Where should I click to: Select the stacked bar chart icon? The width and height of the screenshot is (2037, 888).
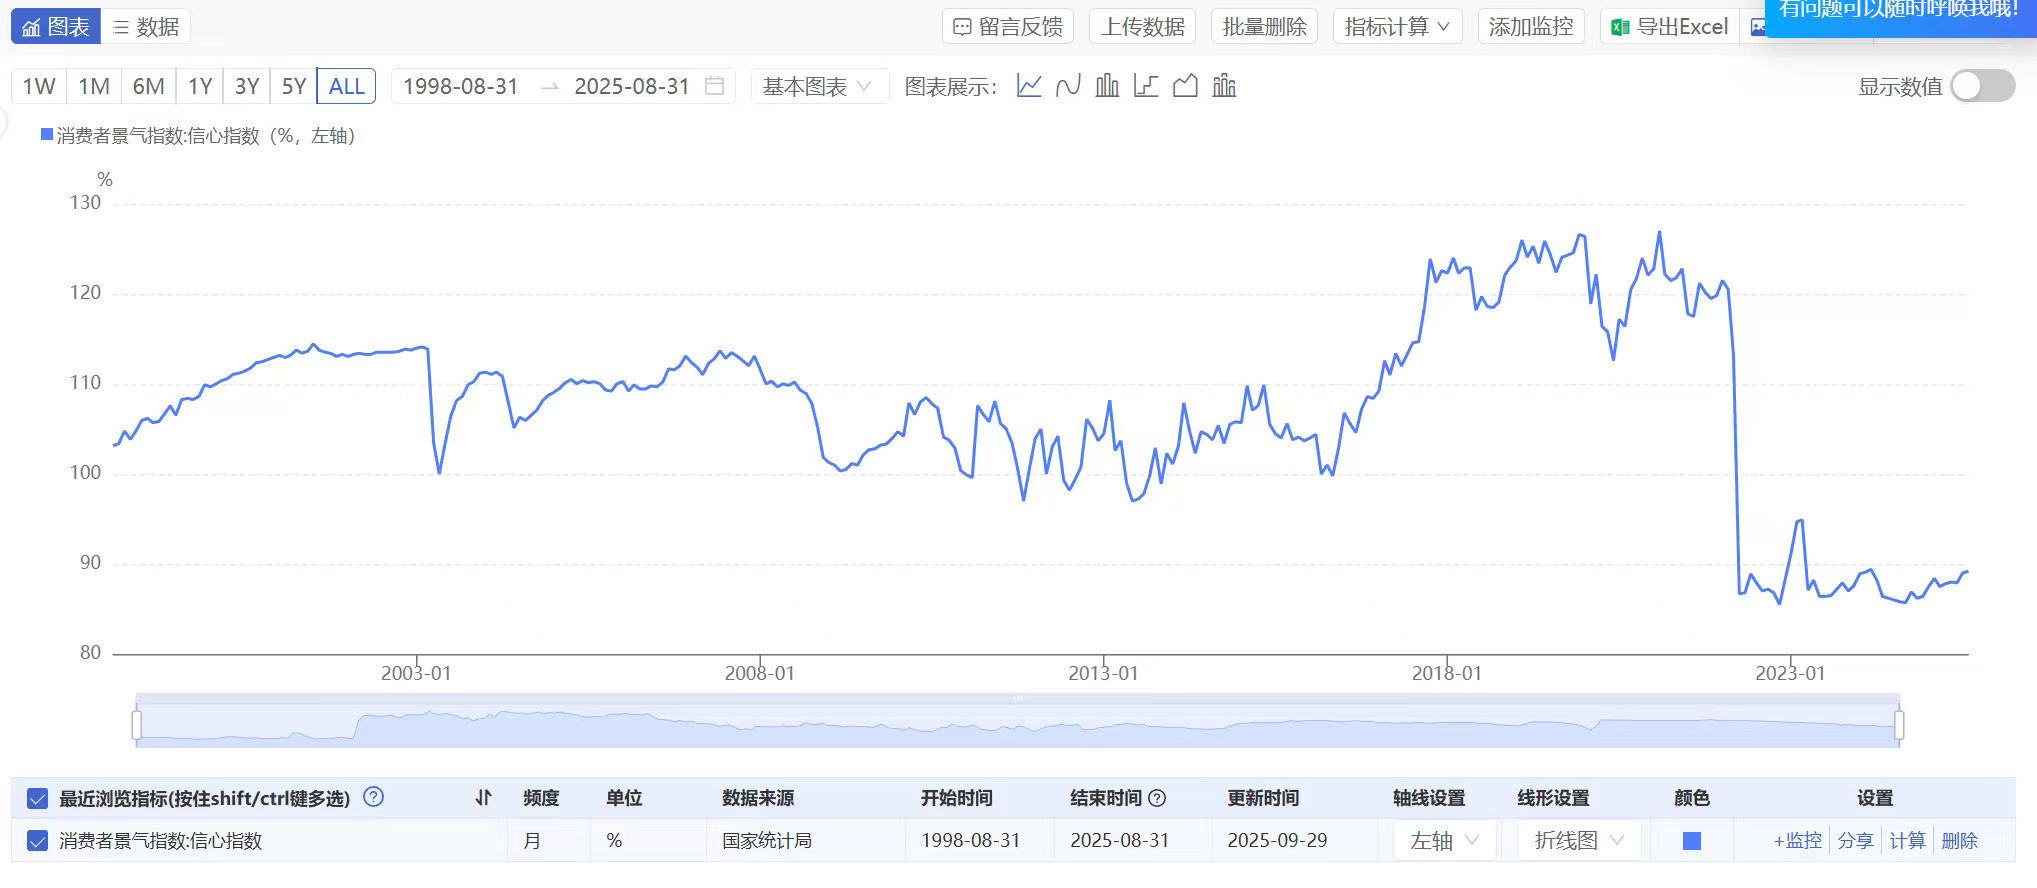1224,86
